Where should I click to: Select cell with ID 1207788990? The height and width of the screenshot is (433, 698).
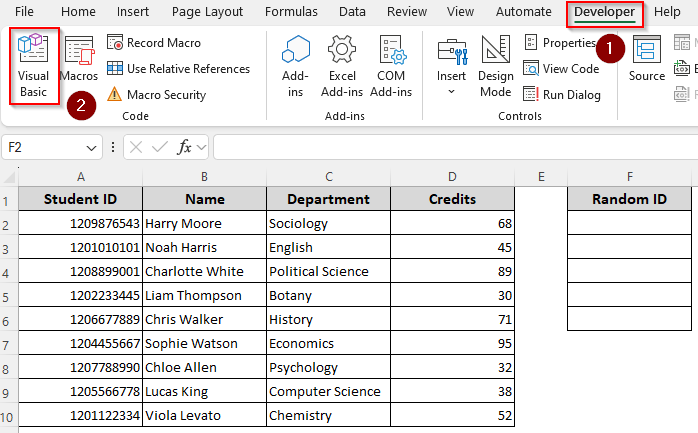pos(81,367)
